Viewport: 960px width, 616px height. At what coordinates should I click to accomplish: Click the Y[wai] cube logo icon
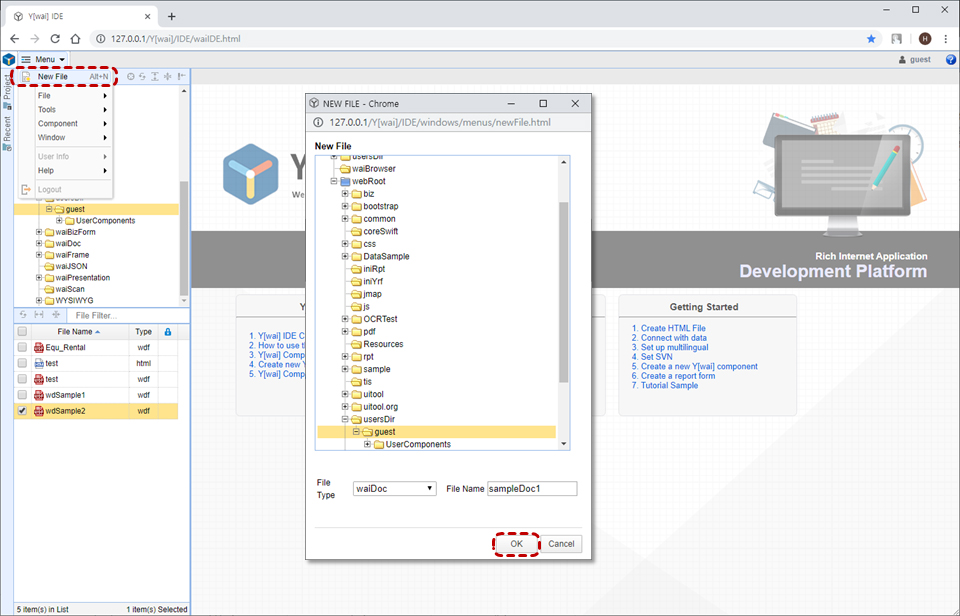point(9,60)
